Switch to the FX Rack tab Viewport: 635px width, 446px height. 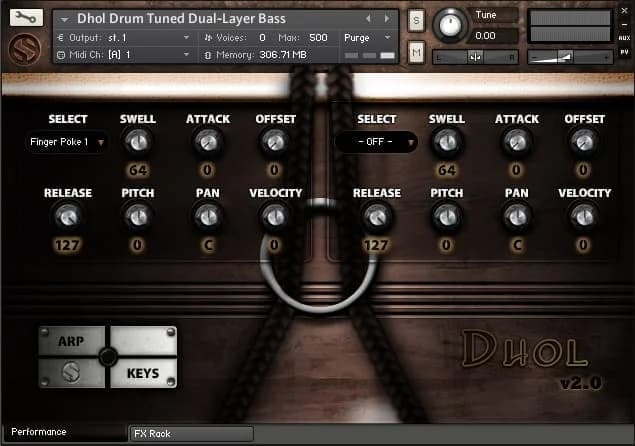tap(190, 433)
